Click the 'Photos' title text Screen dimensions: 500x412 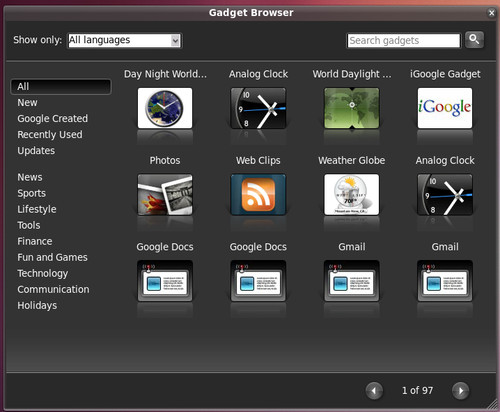(165, 160)
